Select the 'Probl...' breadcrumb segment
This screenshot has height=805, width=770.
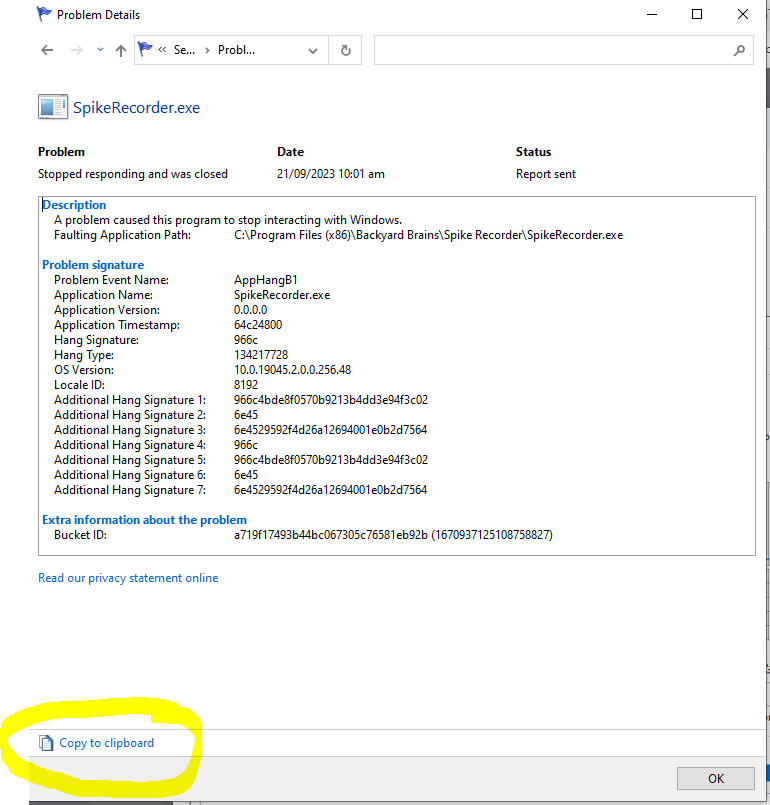(236, 50)
